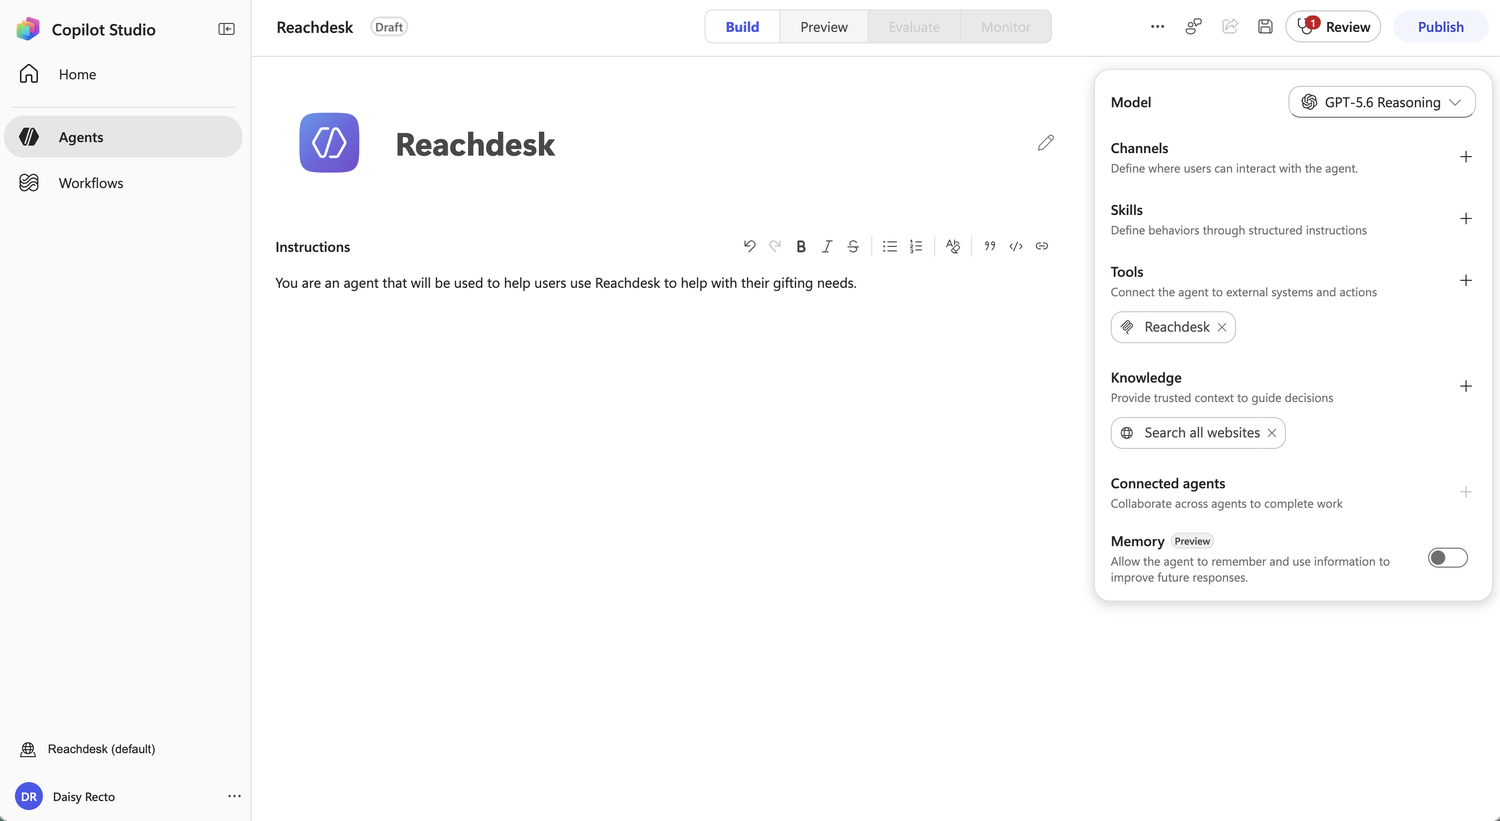The image size is (1500, 821).
Task: Remove the Search all websites chip
Action: (1272, 433)
